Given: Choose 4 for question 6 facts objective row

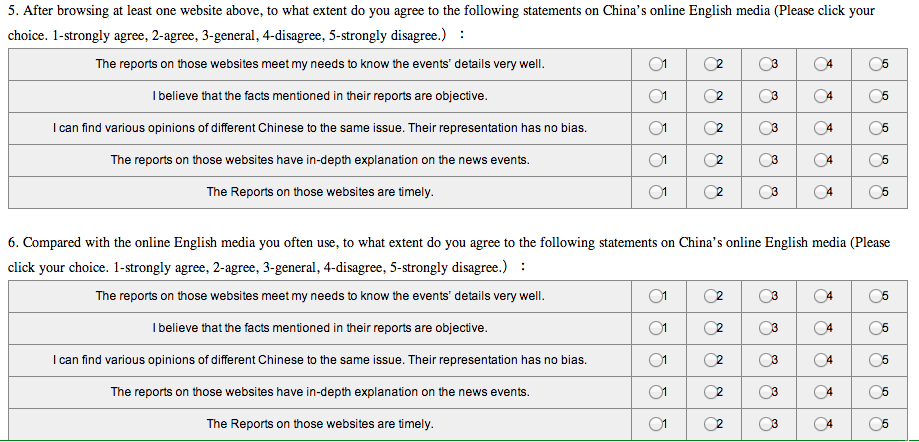Looking at the screenshot, I should (x=821, y=328).
